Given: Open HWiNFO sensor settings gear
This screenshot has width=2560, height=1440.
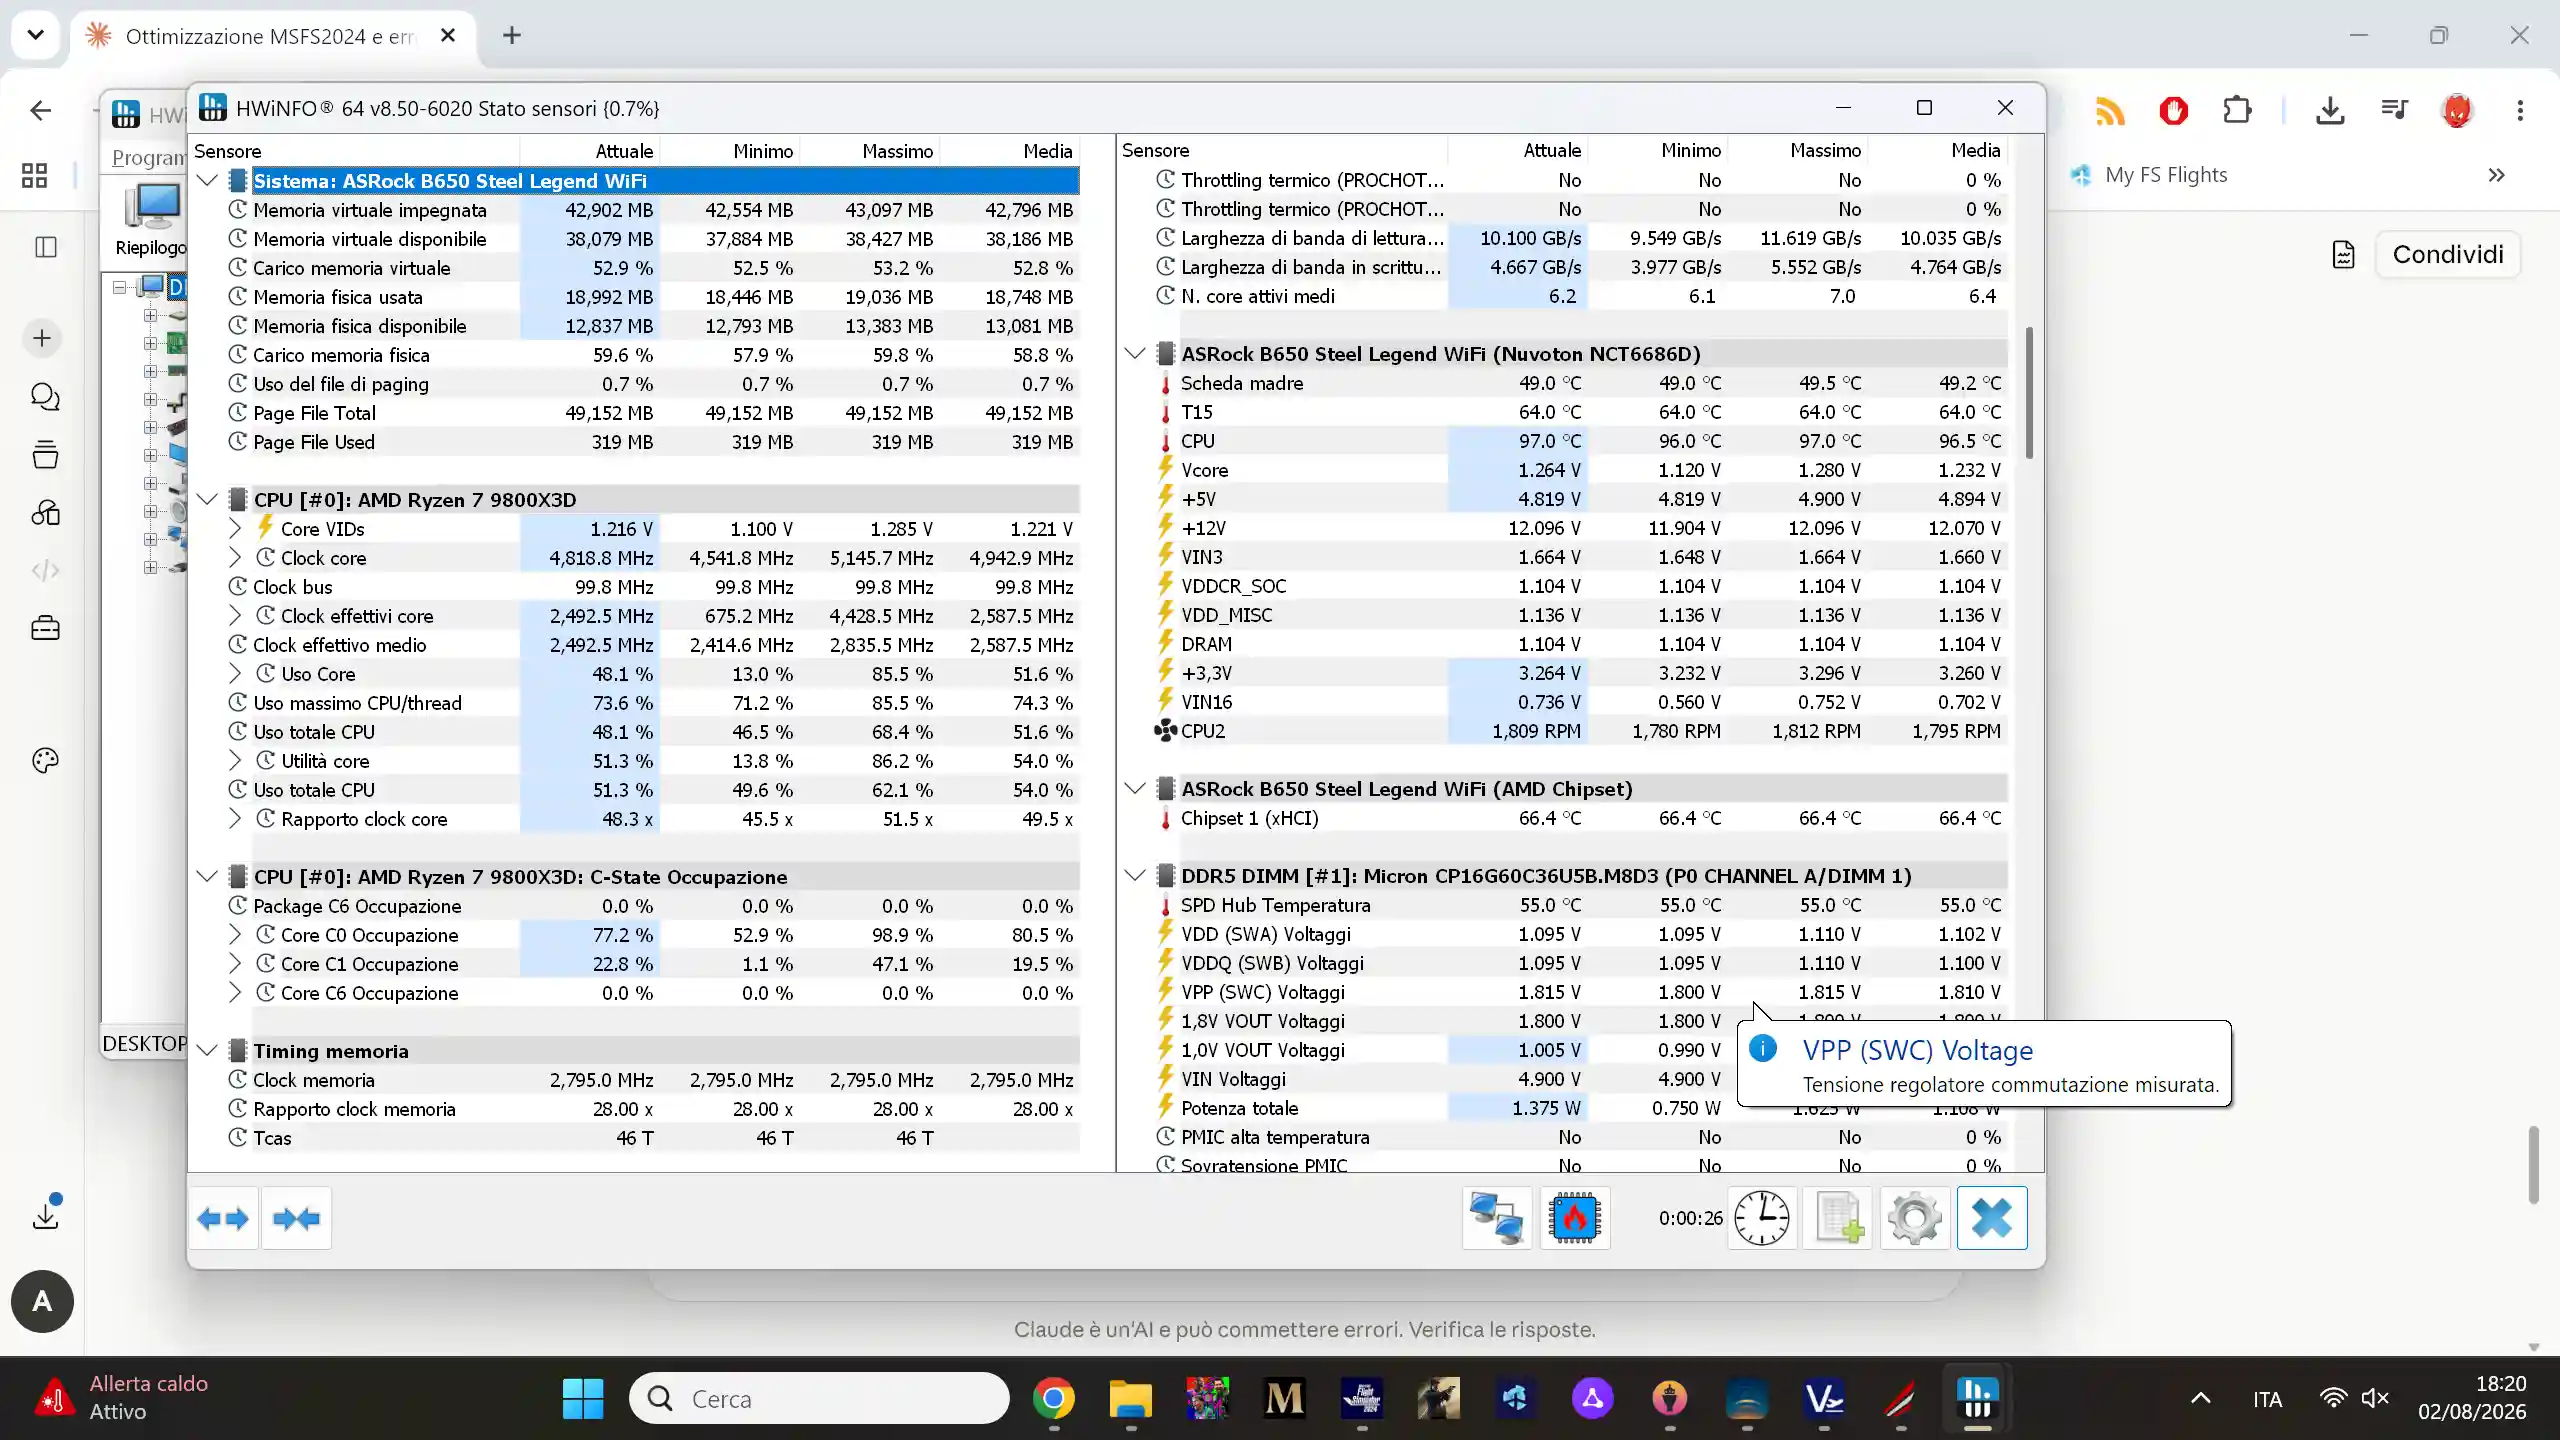Looking at the screenshot, I should (x=1915, y=1218).
